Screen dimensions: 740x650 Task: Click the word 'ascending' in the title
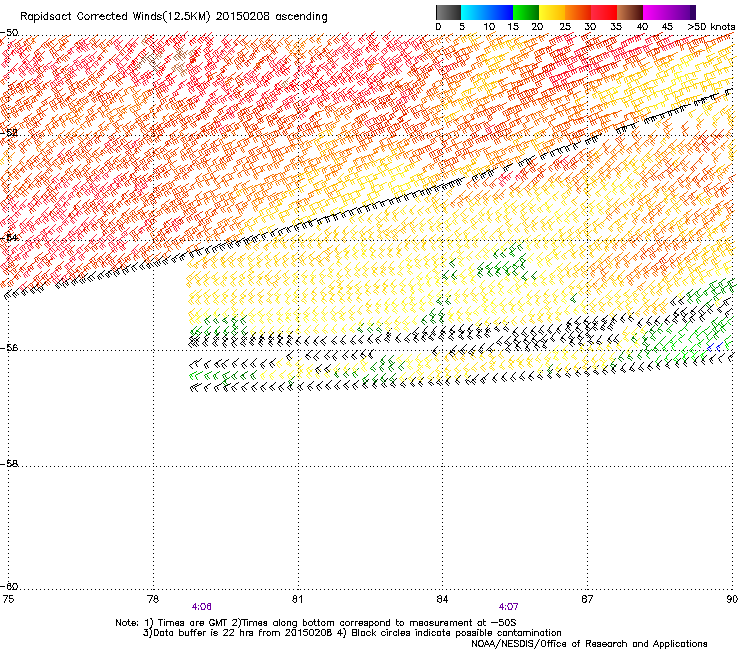click(301, 17)
